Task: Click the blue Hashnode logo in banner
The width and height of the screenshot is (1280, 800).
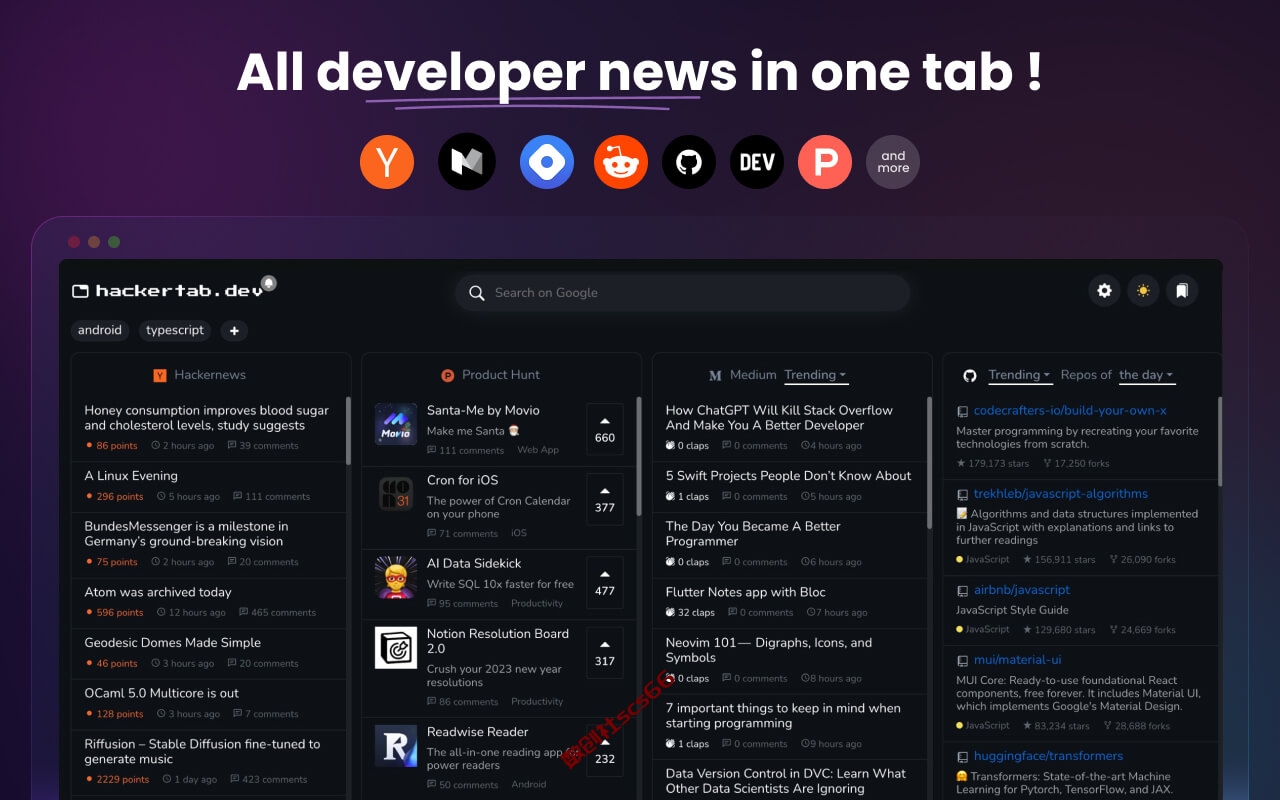Action: [x=547, y=161]
